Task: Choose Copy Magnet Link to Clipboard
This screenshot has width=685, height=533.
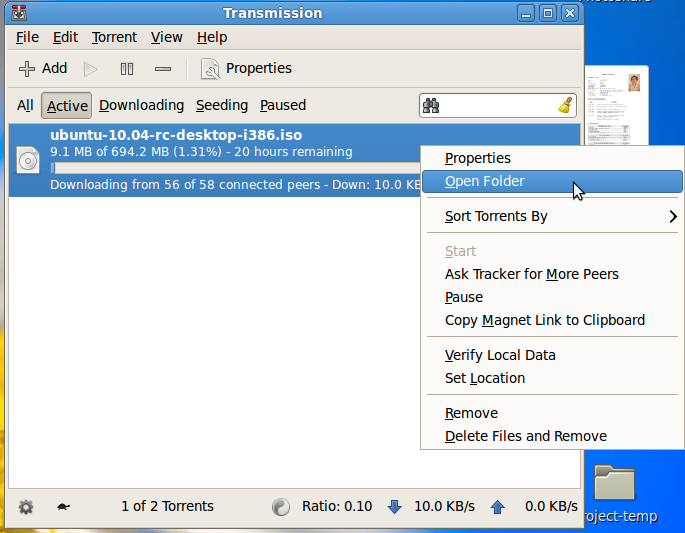Action: 552,321
